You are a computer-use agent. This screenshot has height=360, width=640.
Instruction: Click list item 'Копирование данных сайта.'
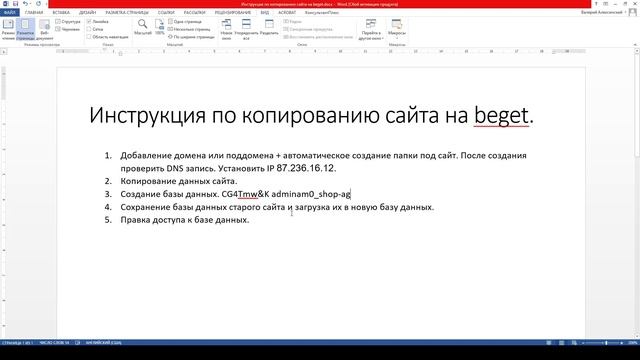click(x=179, y=181)
